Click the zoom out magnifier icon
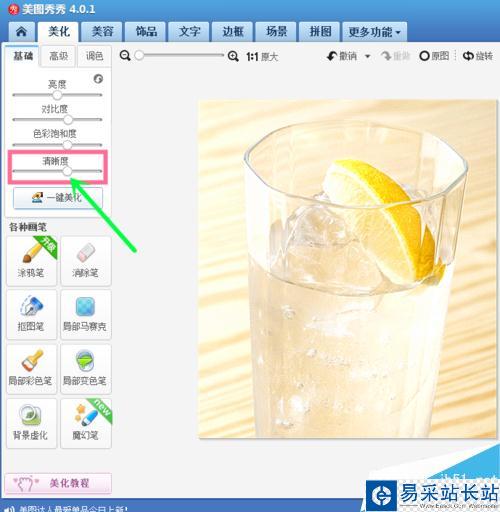The height and width of the screenshot is (512, 500). [x=125, y=56]
